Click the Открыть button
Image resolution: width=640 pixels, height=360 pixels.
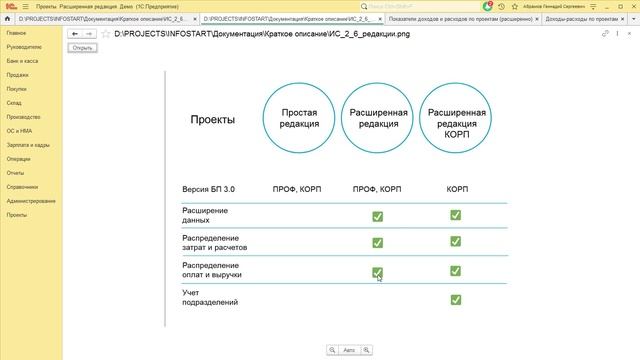(82, 48)
